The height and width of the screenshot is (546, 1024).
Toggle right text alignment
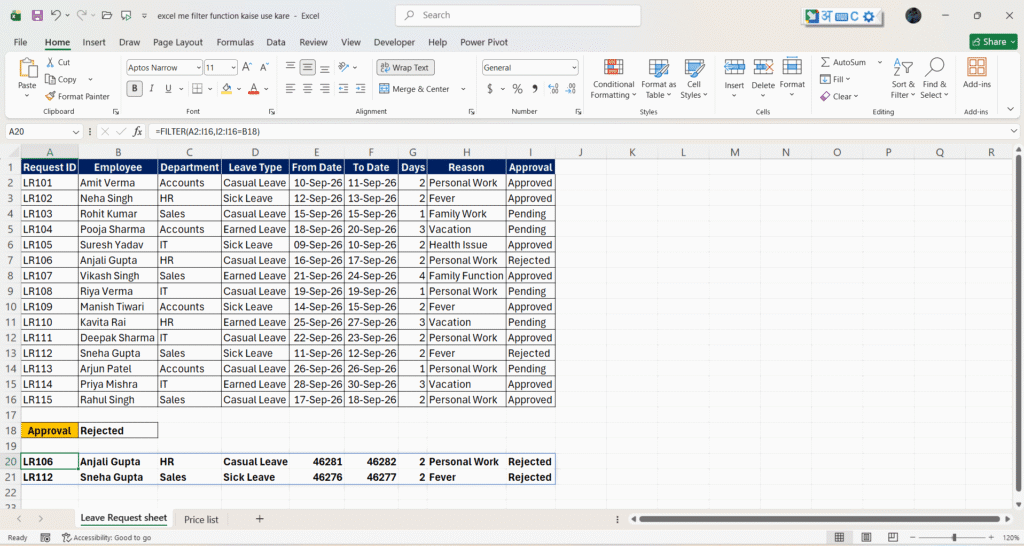pyautogui.click(x=325, y=88)
